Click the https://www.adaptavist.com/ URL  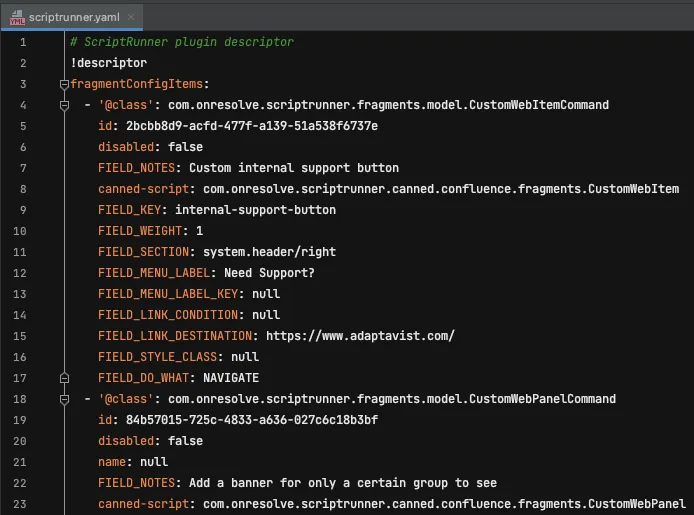tap(360, 336)
